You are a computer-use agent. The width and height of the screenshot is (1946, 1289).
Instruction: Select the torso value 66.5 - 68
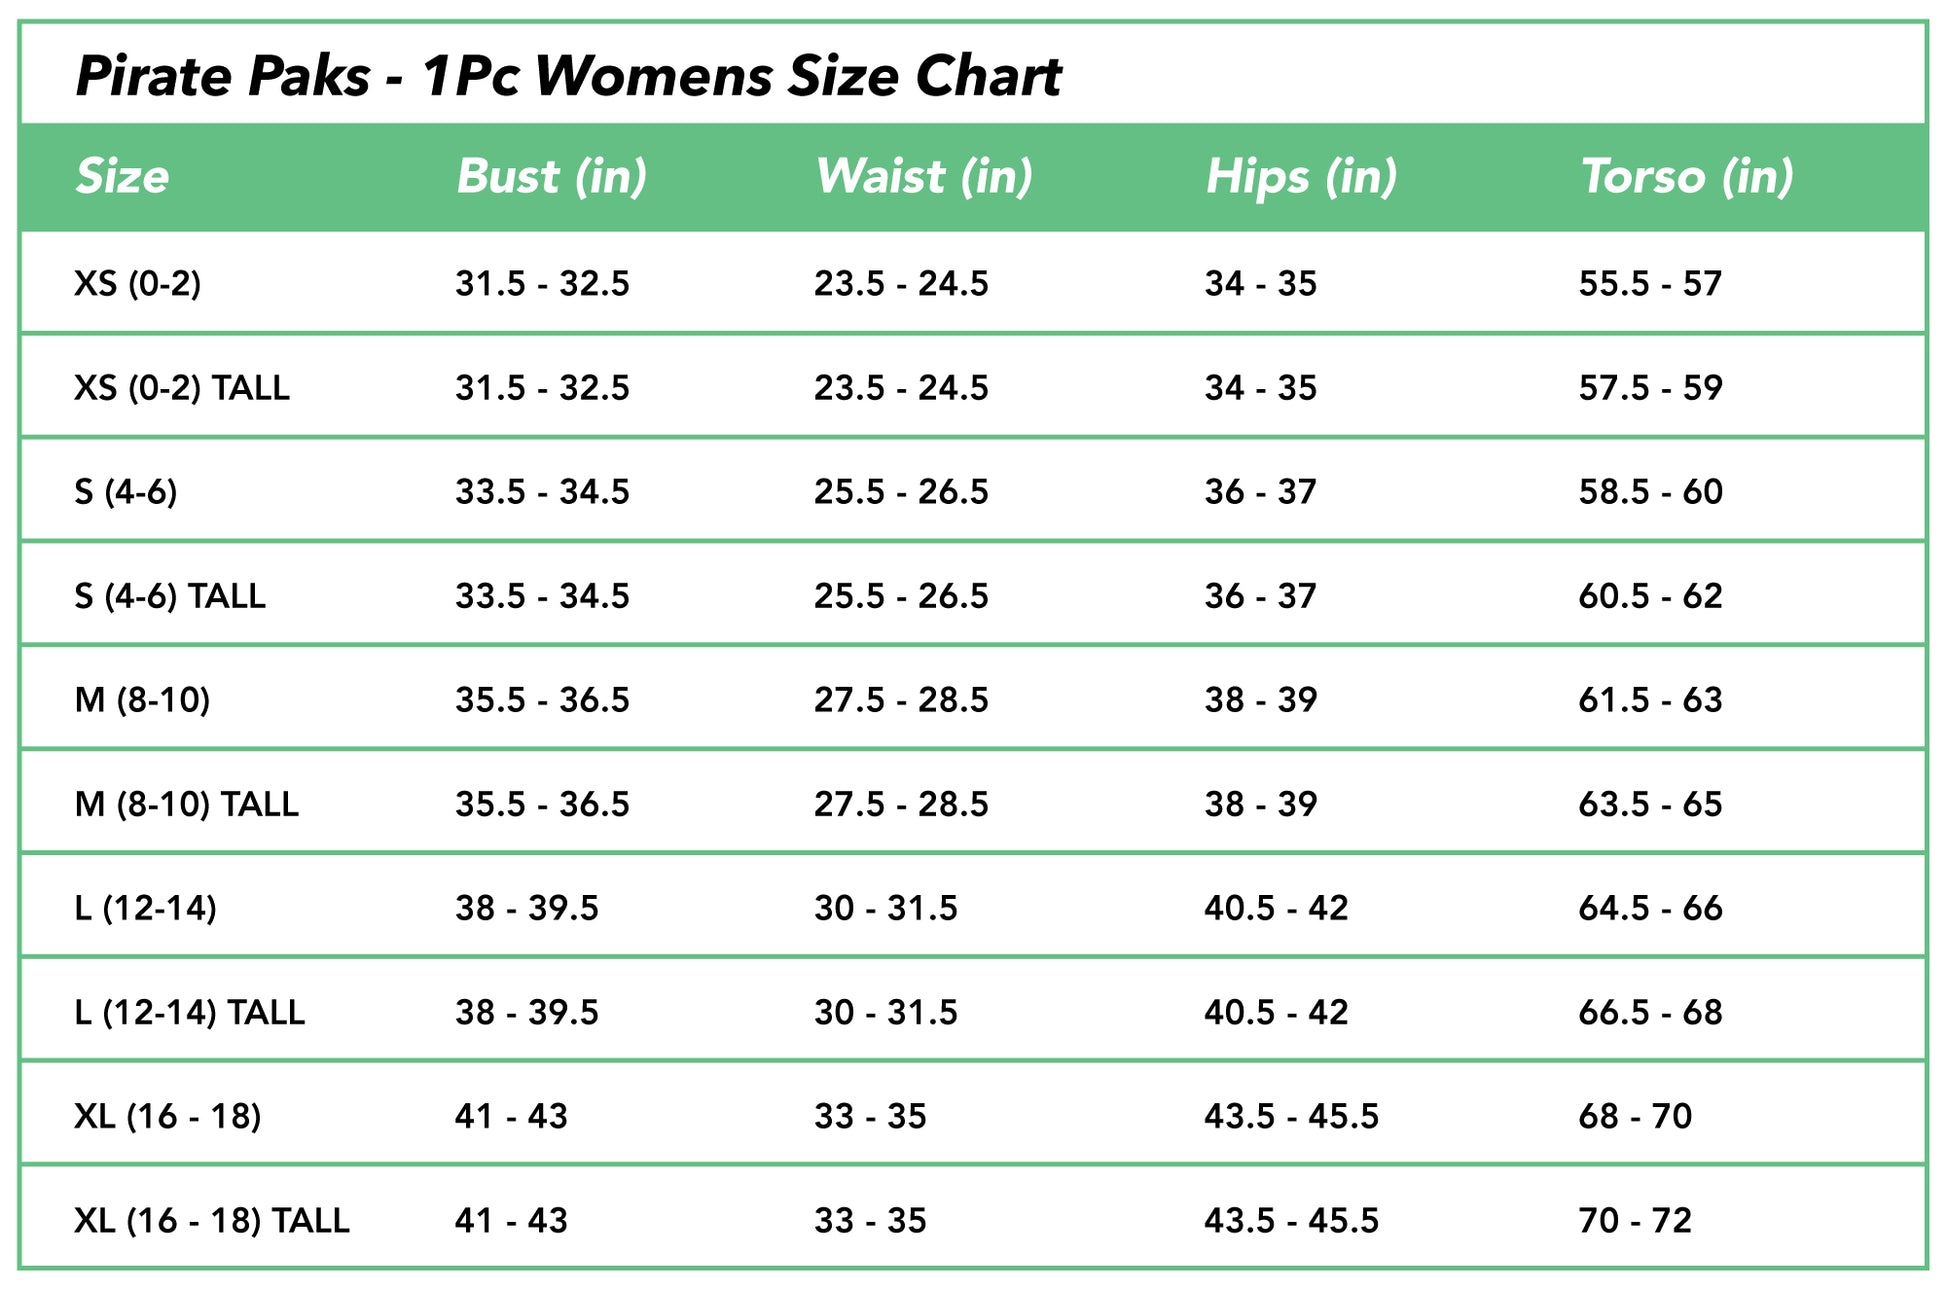click(1650, 1012)
